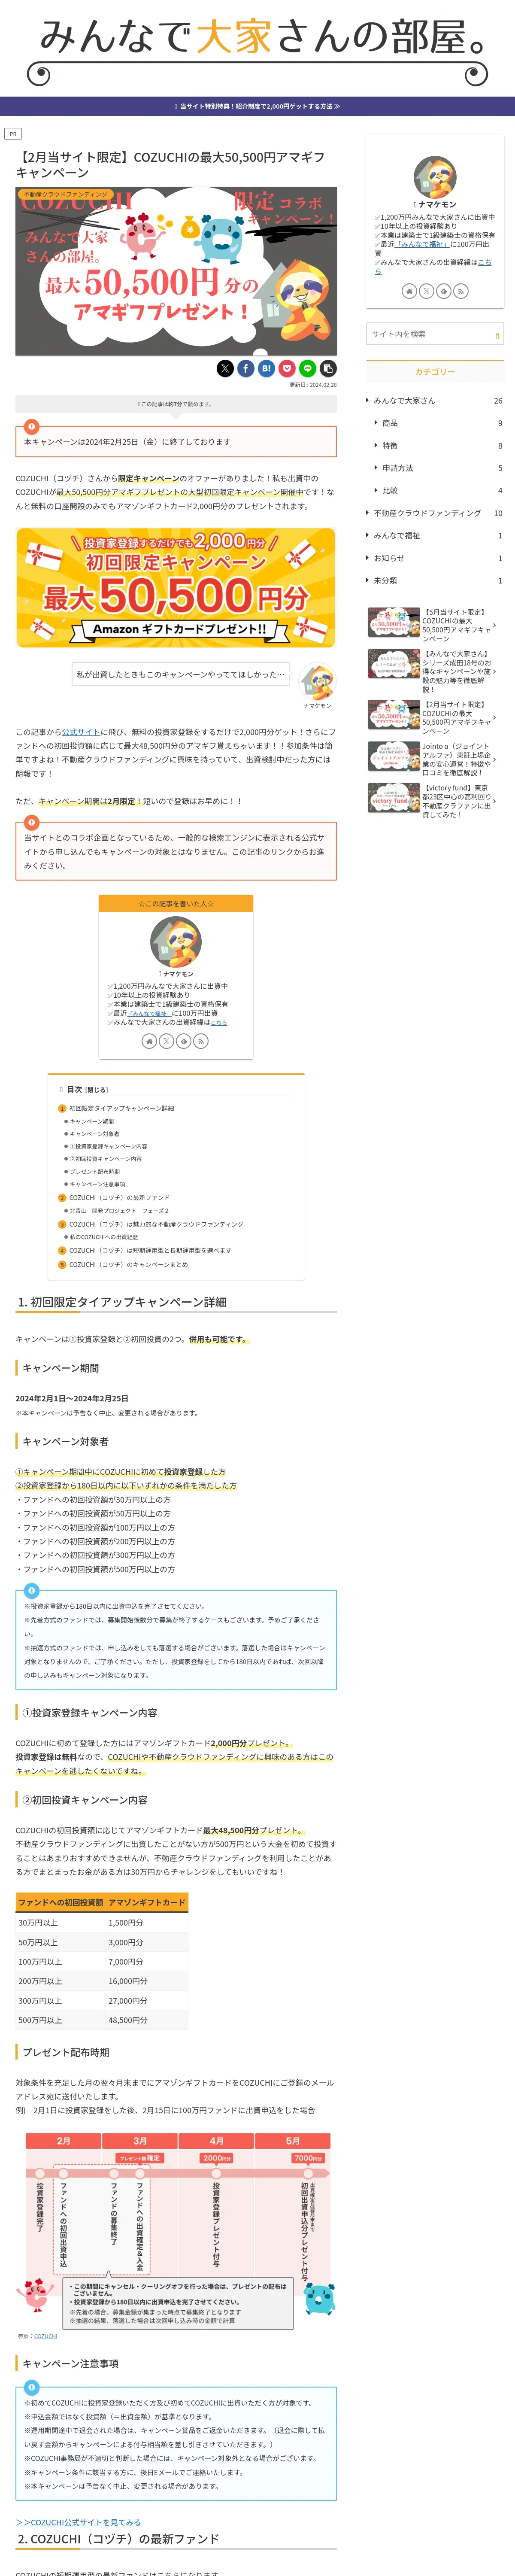Copy article URL icon
This screenshot has height=2576, width=515.
(328, 368)
